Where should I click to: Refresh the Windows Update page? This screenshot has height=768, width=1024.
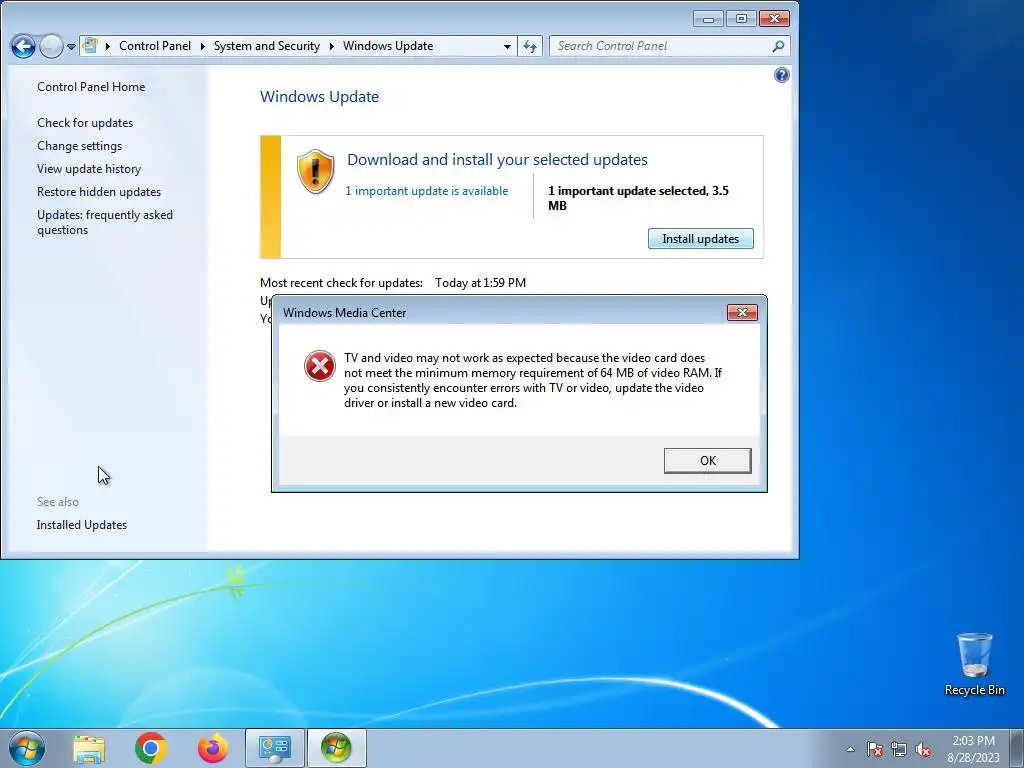tap(530, 46)
